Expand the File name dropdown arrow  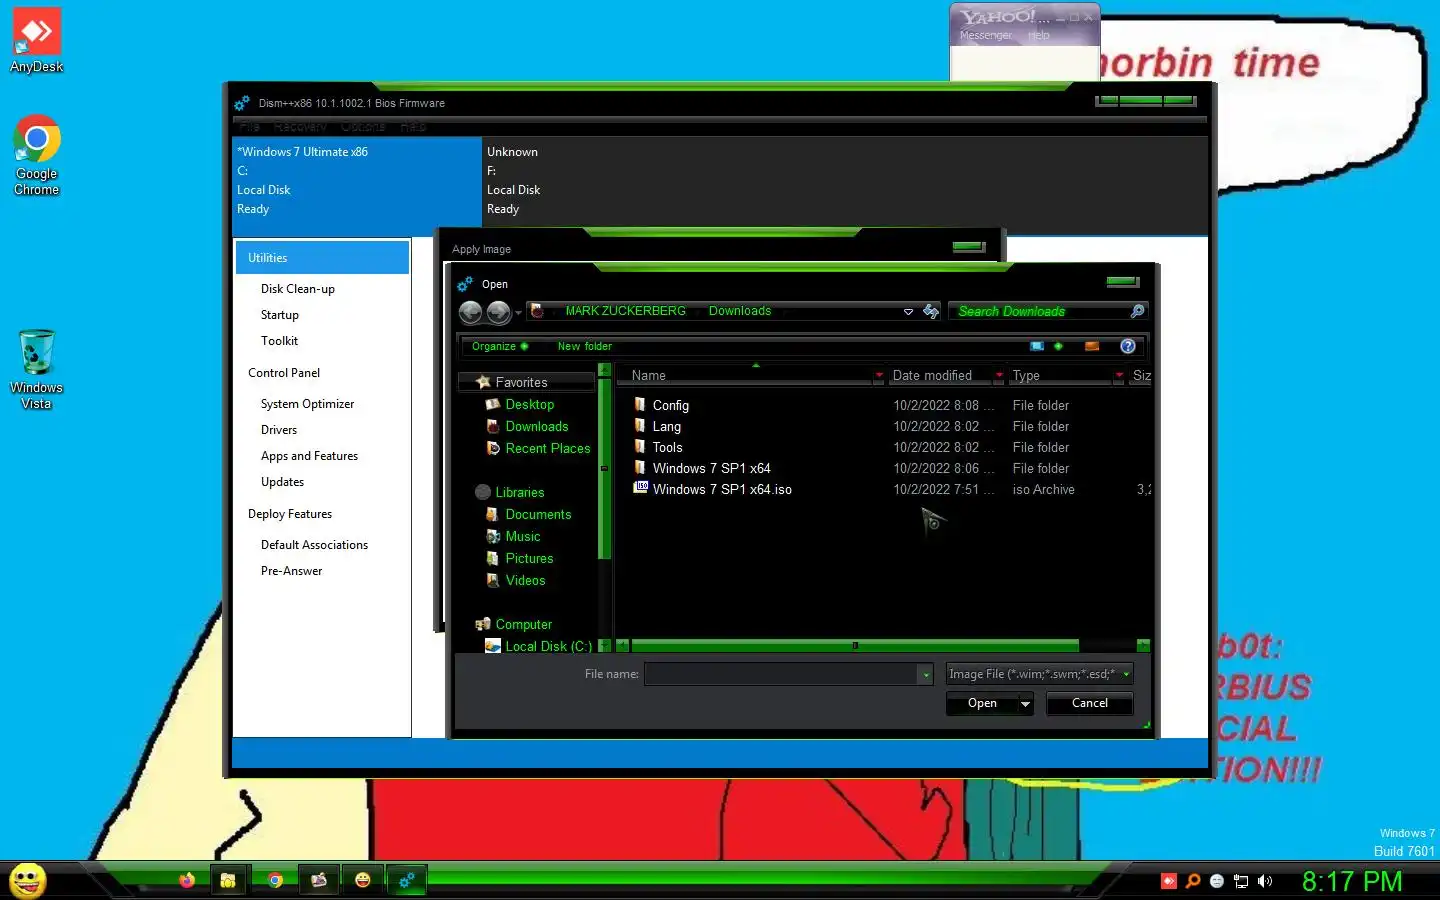click(926, 674)
